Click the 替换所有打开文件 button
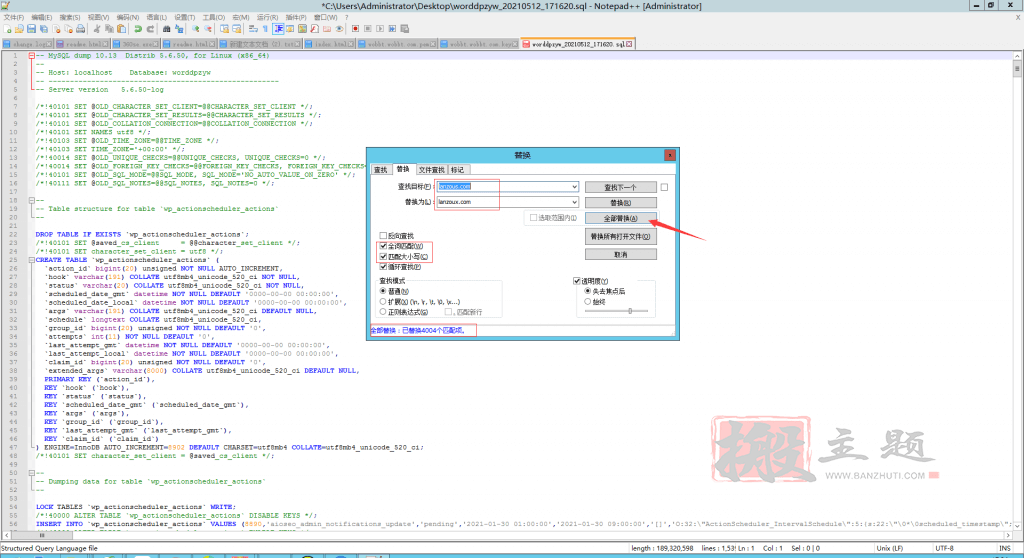This screenshot has width=1024, height=558. tap(620, 237)
